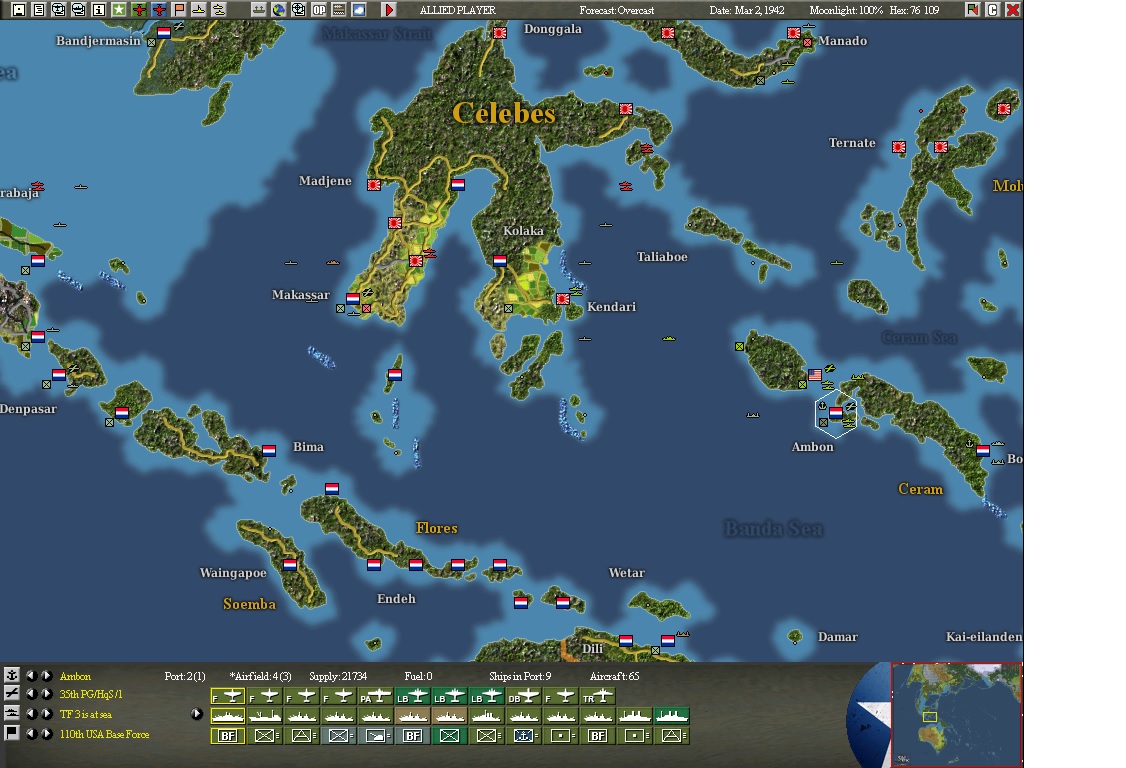This screenshot has height=768, width=1126.
Task: Click the Dutch flag near Waingapoe
Action: [289, 564]
